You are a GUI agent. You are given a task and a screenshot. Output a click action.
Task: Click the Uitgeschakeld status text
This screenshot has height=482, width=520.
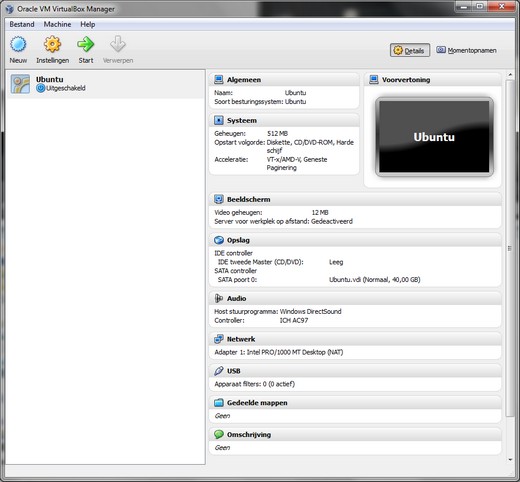coord(66,88)
